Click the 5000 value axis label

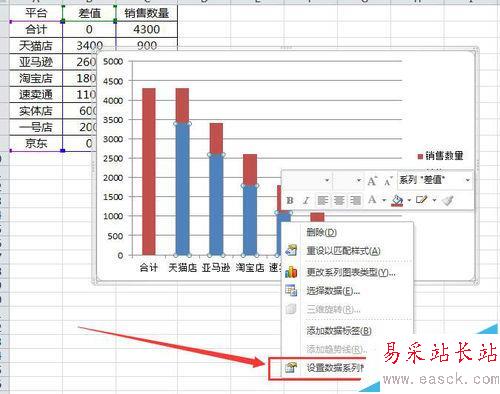point(113,61)
